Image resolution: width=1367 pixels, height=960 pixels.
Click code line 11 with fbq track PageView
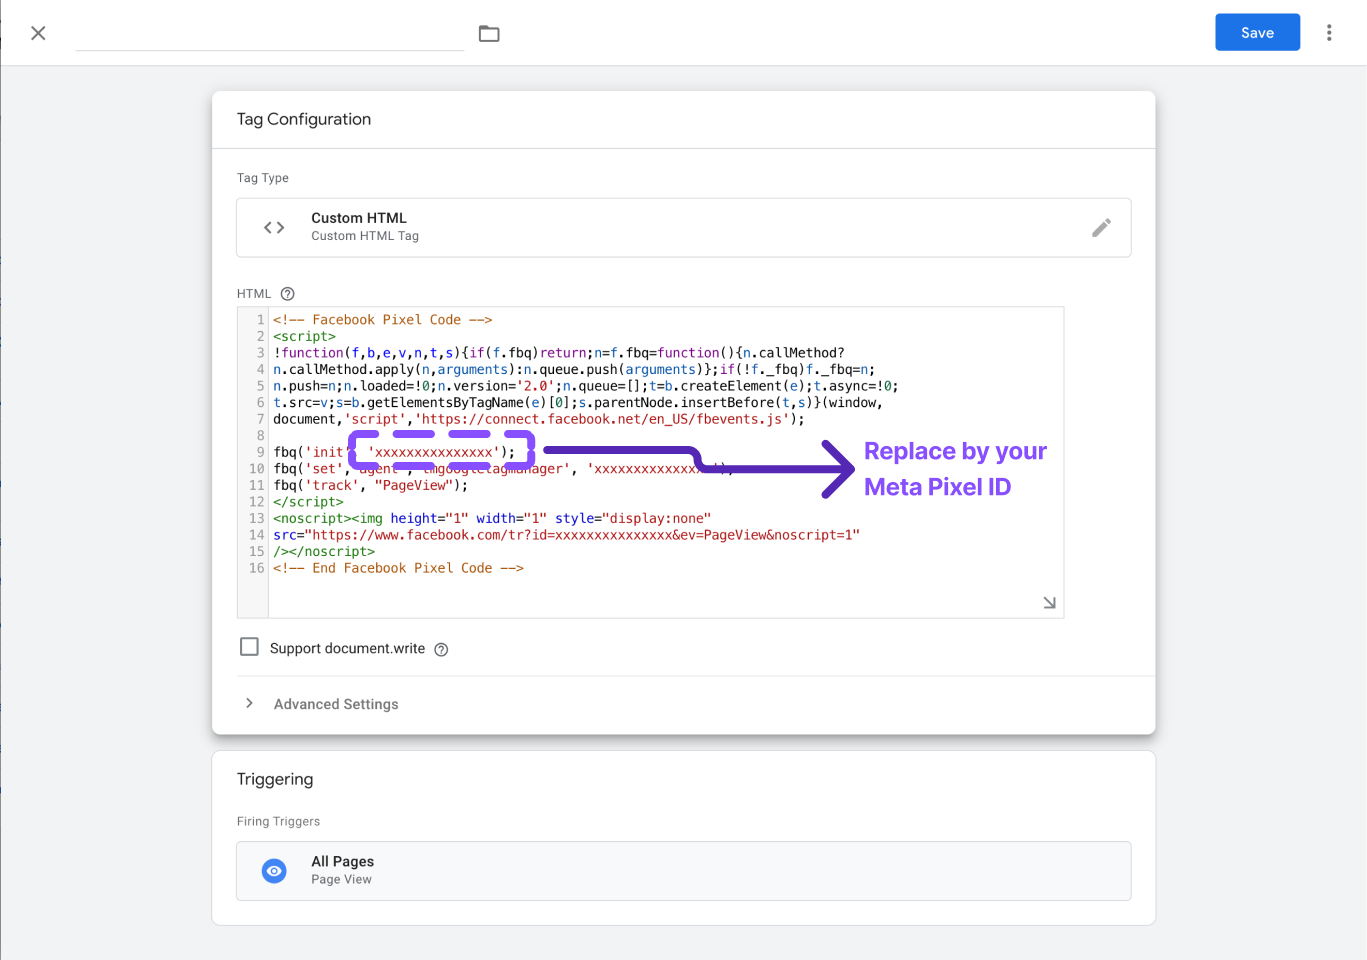coord(370,485)
